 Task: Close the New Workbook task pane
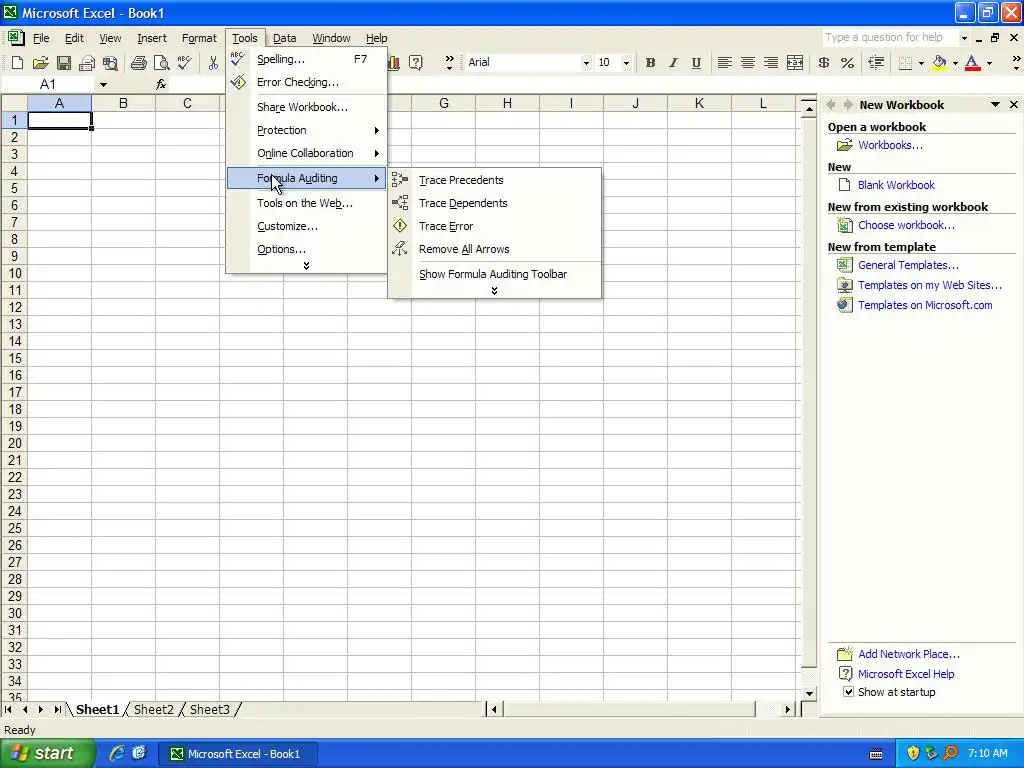(1014, 104)
